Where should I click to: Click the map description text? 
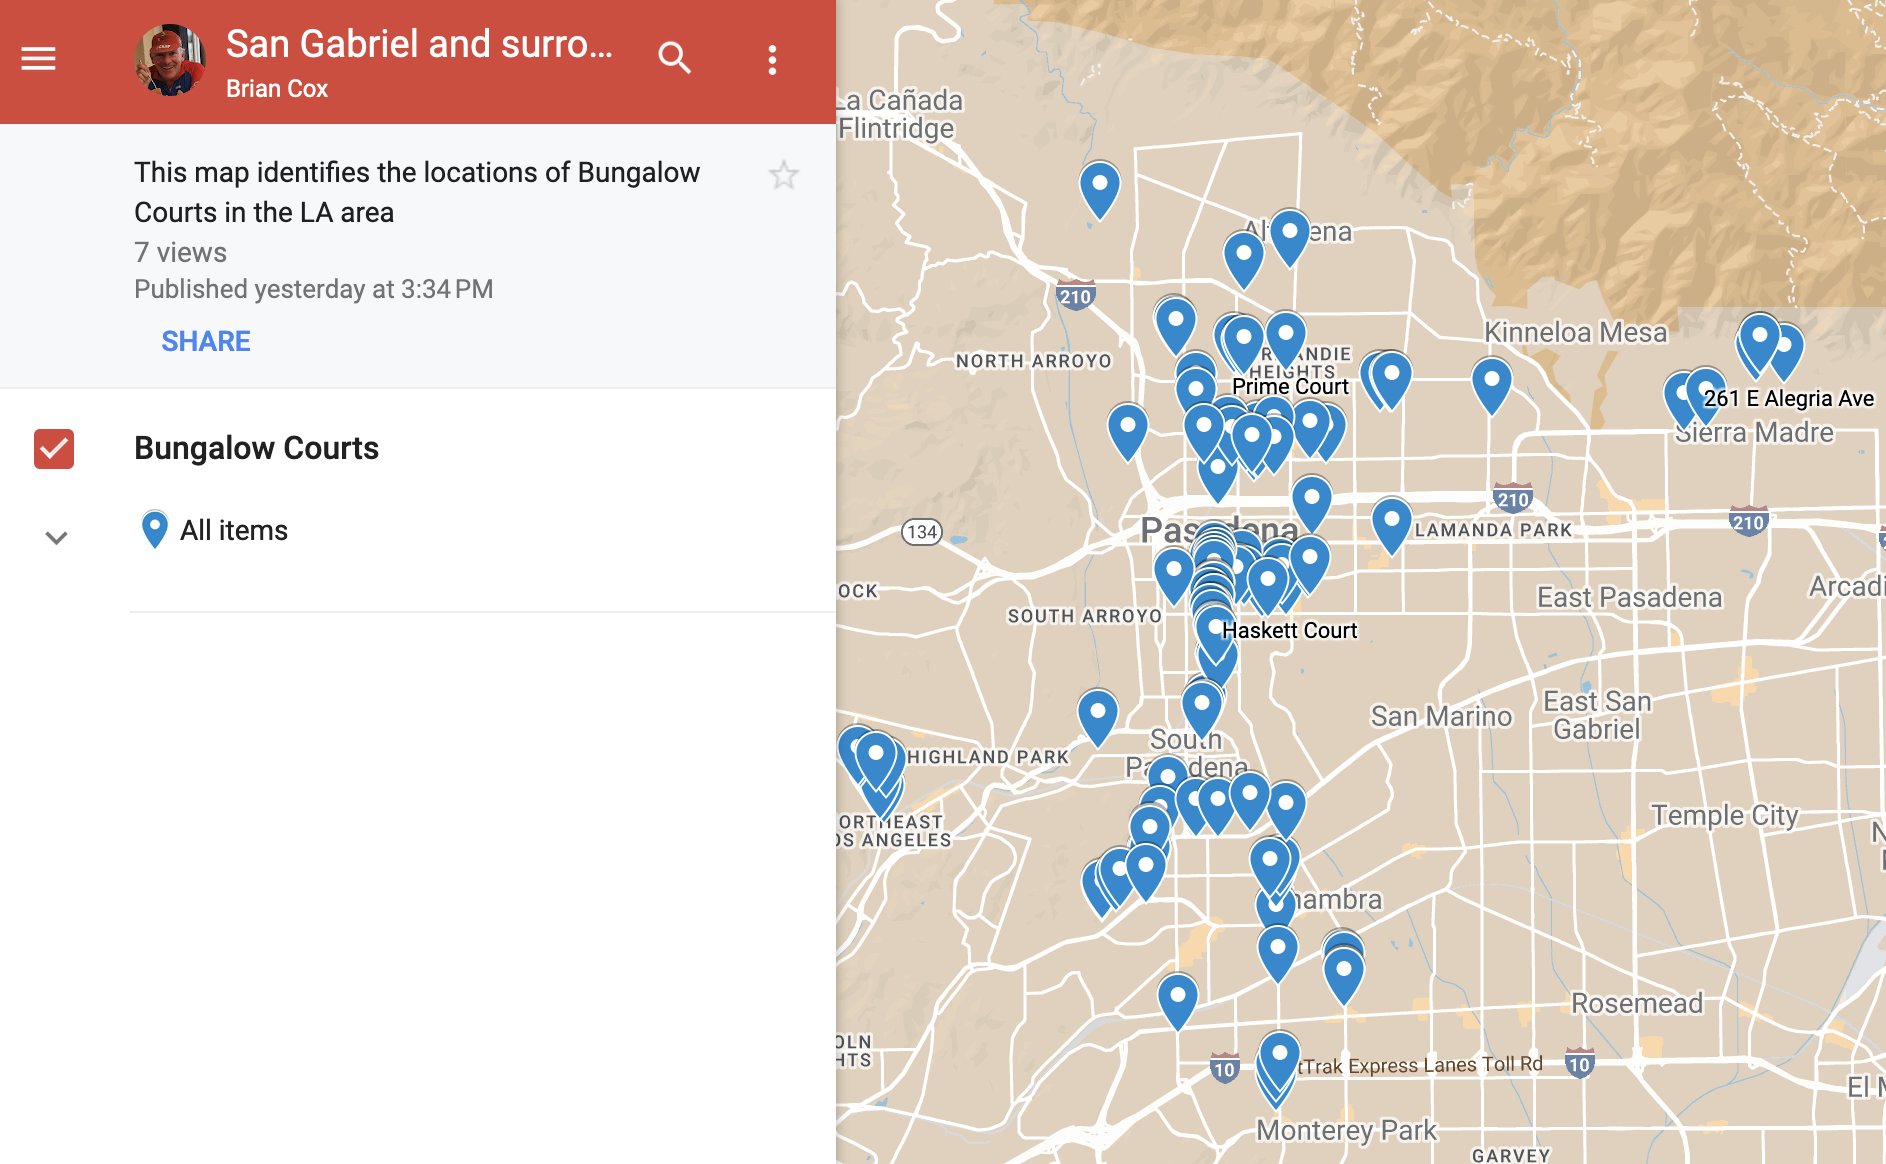(x=417, y=192)
